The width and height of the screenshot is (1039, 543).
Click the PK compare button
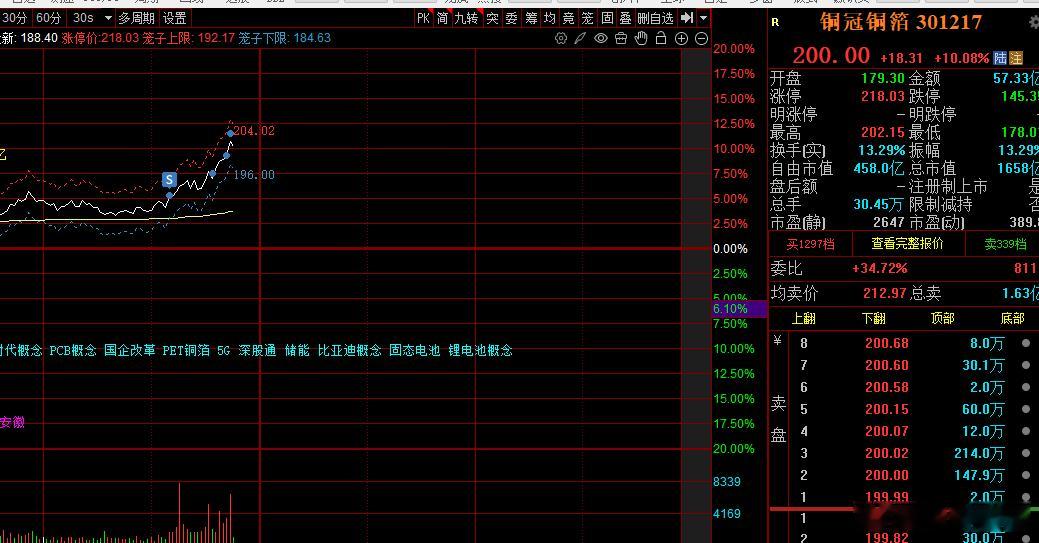point(423,18)
